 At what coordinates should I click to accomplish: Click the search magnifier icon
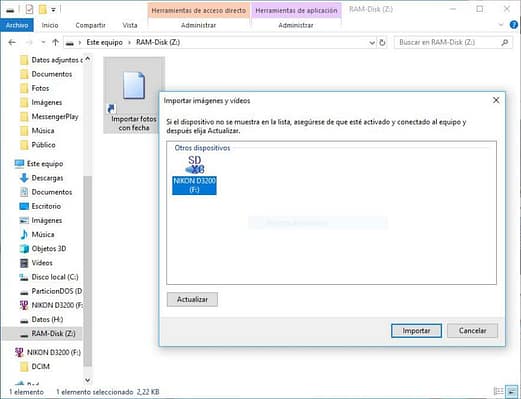pos(505,43)
